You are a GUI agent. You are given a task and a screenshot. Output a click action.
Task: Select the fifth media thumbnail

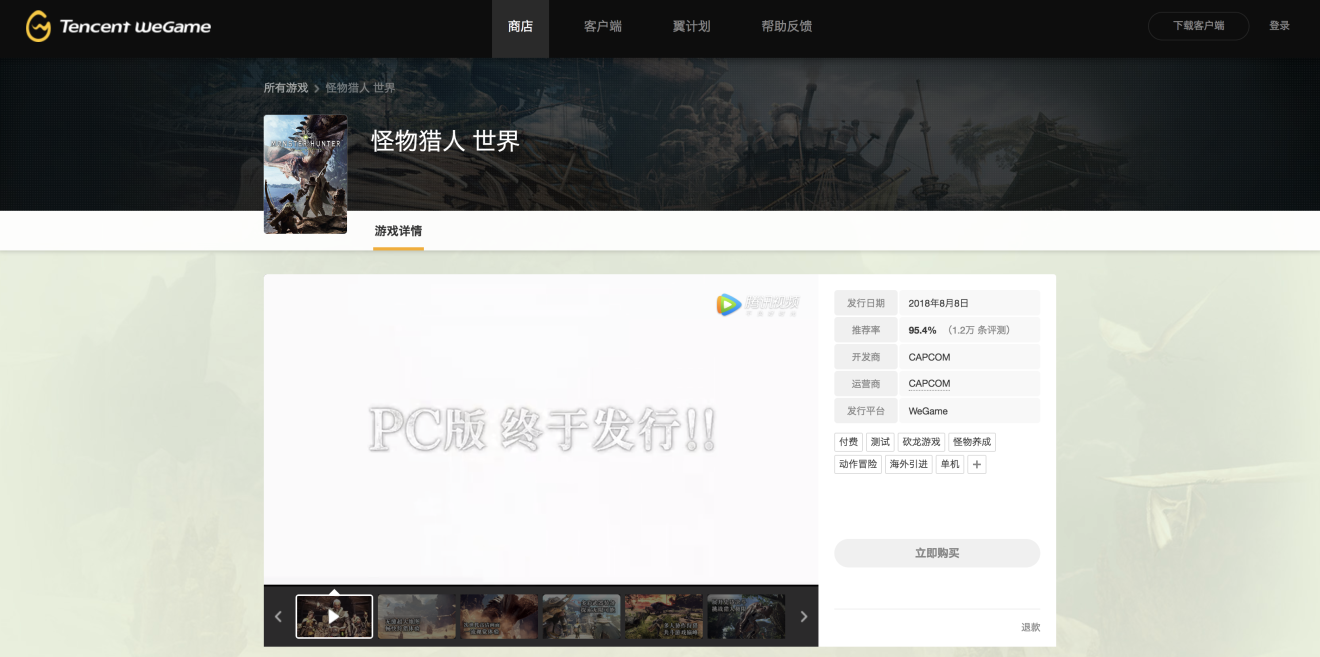click(x=664, y=617)
